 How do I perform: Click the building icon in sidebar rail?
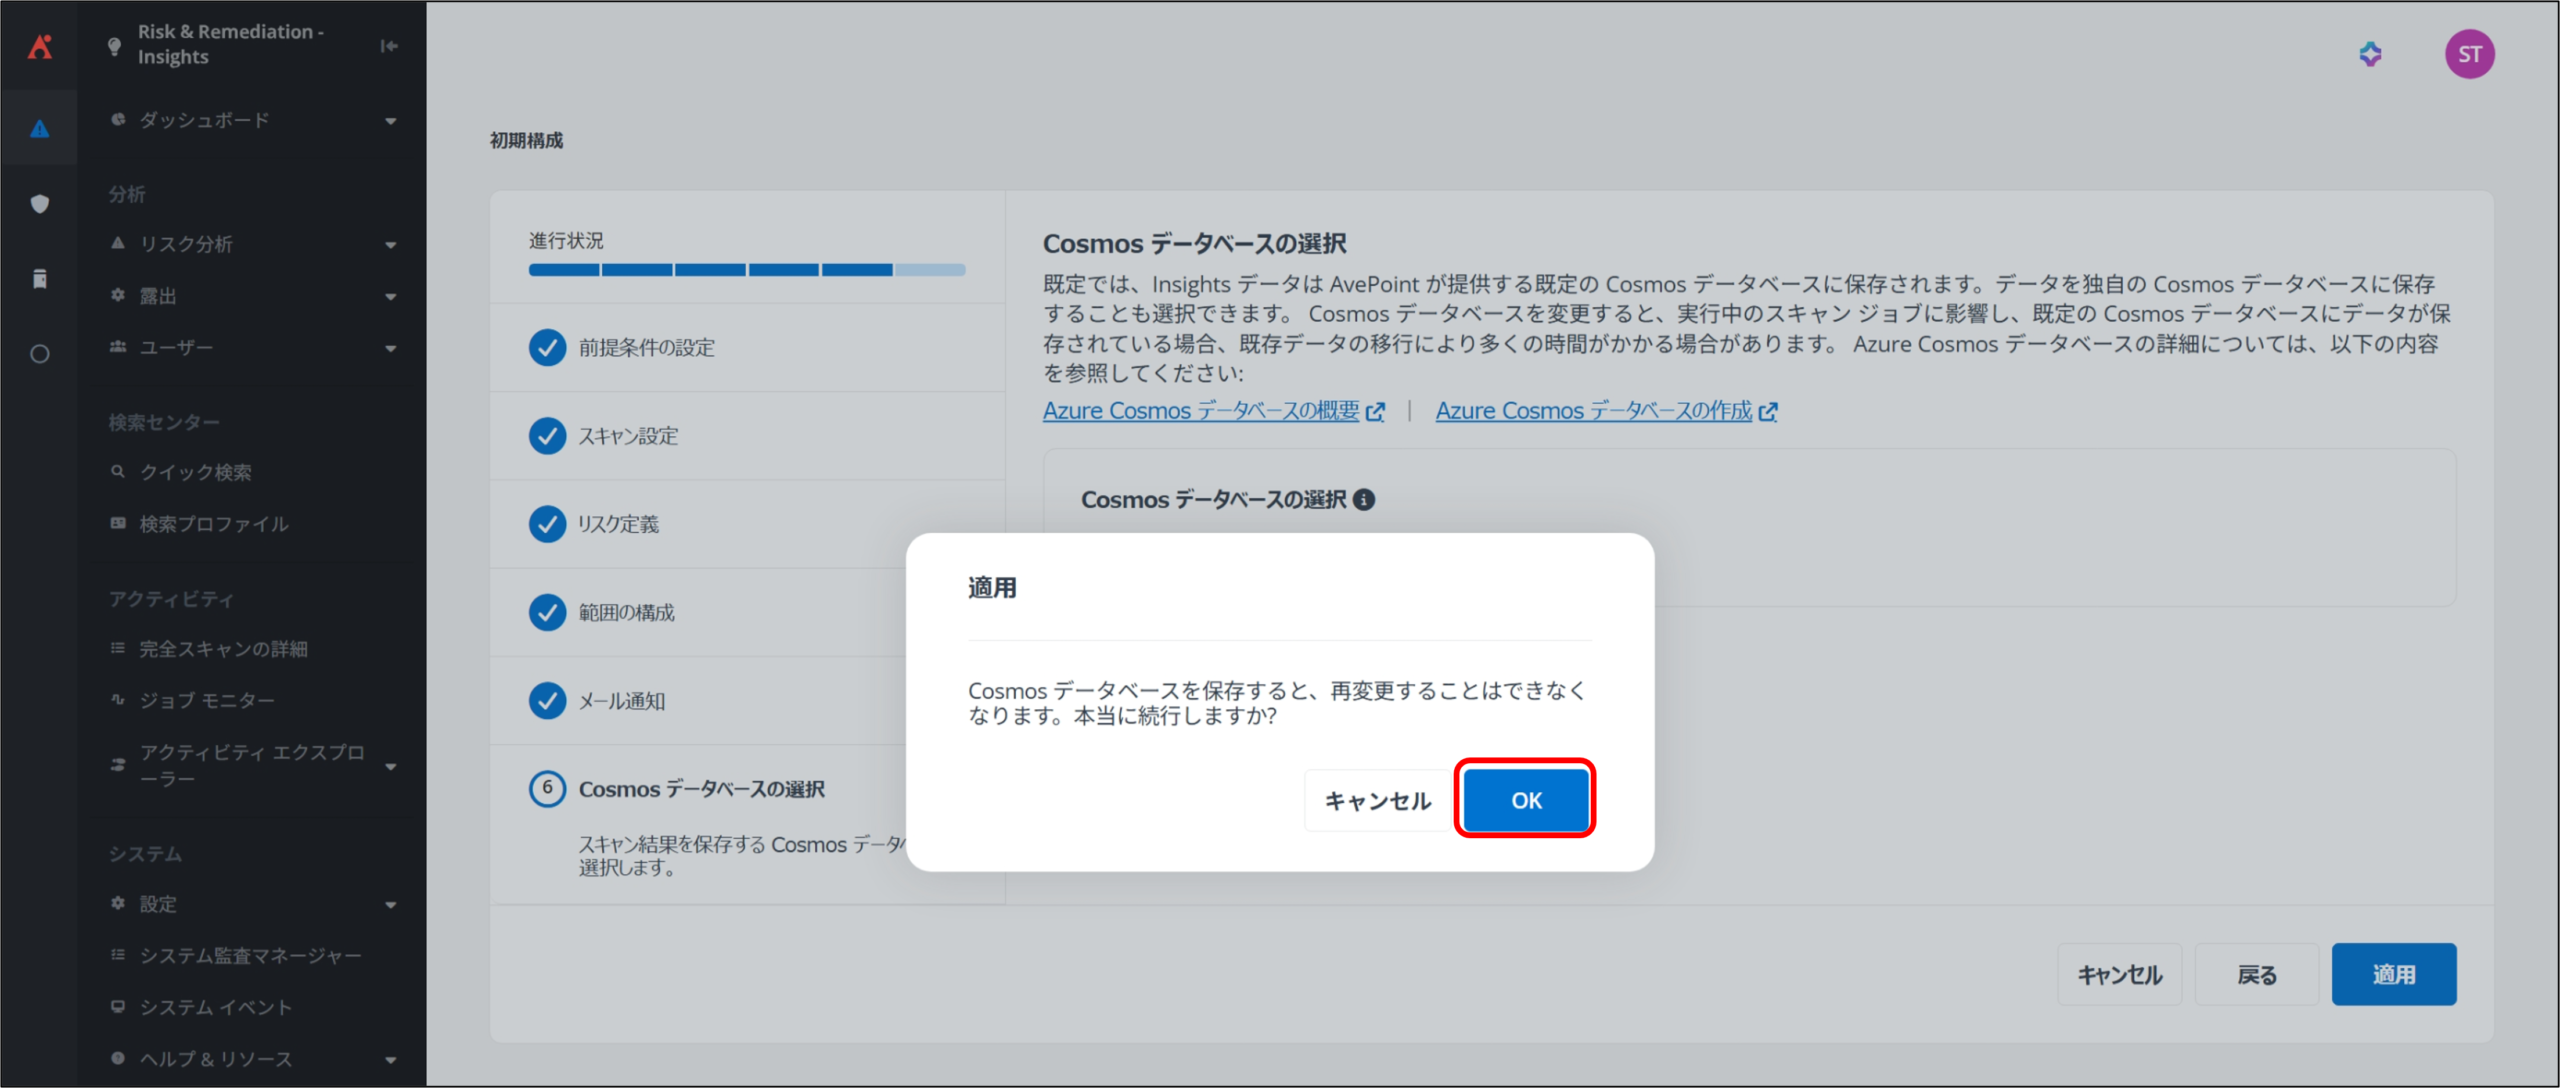point(40,279)
